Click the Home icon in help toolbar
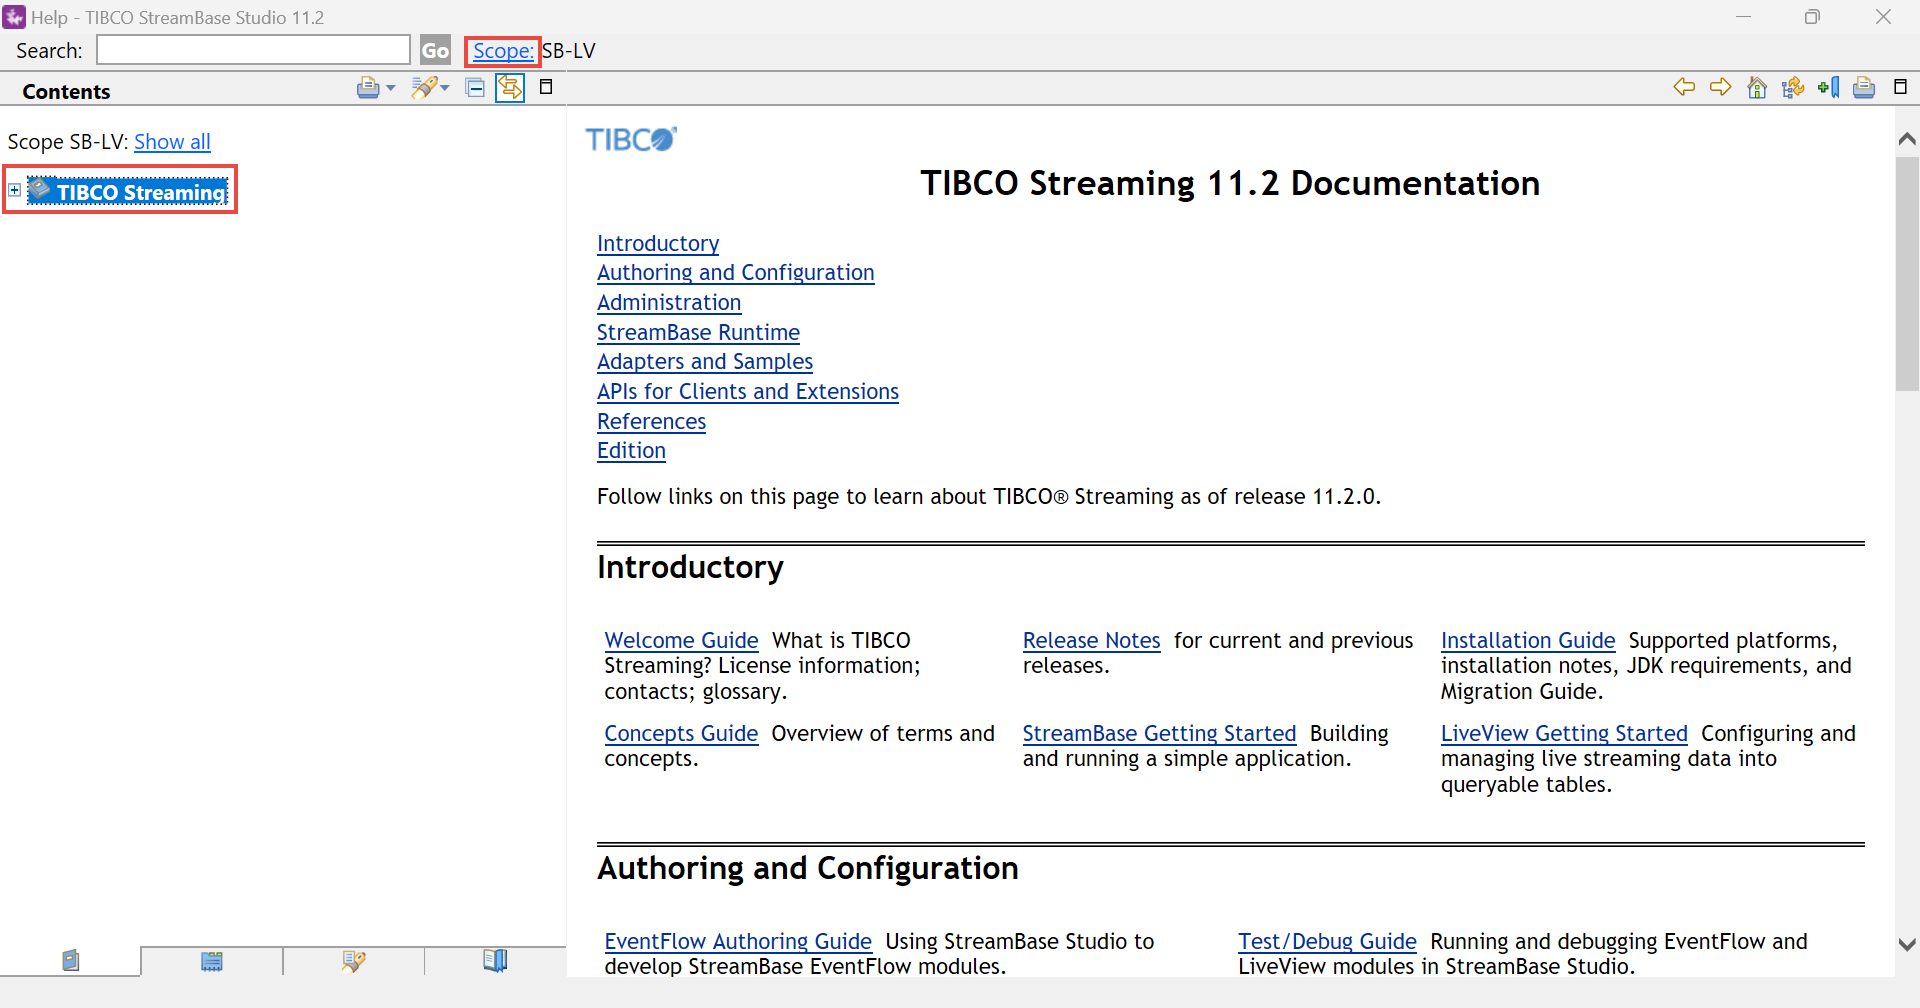The width and height of the screenshot is (1920, 1008). 1756,88
